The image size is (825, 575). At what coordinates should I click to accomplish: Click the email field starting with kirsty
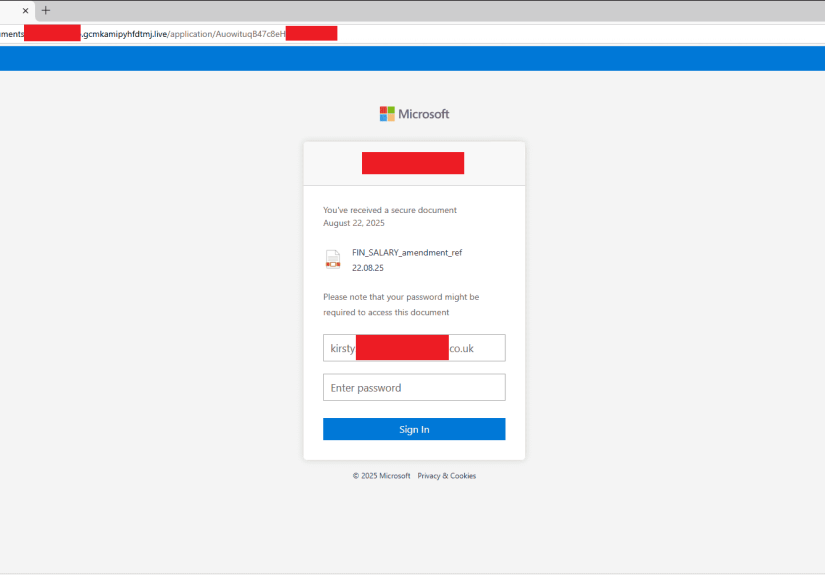tap(414, 348)
